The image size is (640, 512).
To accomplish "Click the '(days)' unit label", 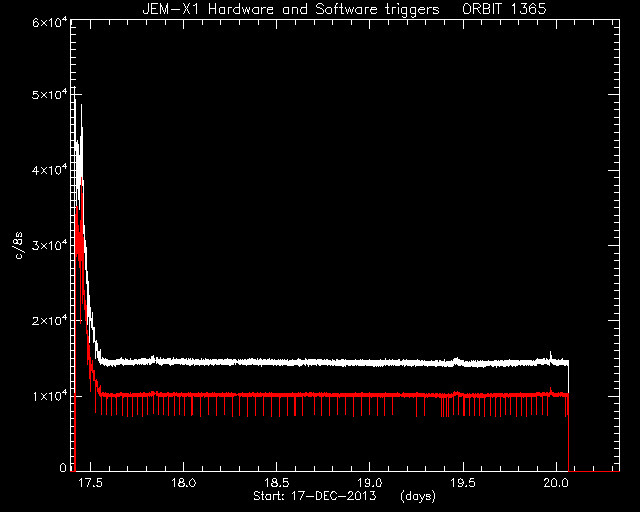I will [418, 496].
